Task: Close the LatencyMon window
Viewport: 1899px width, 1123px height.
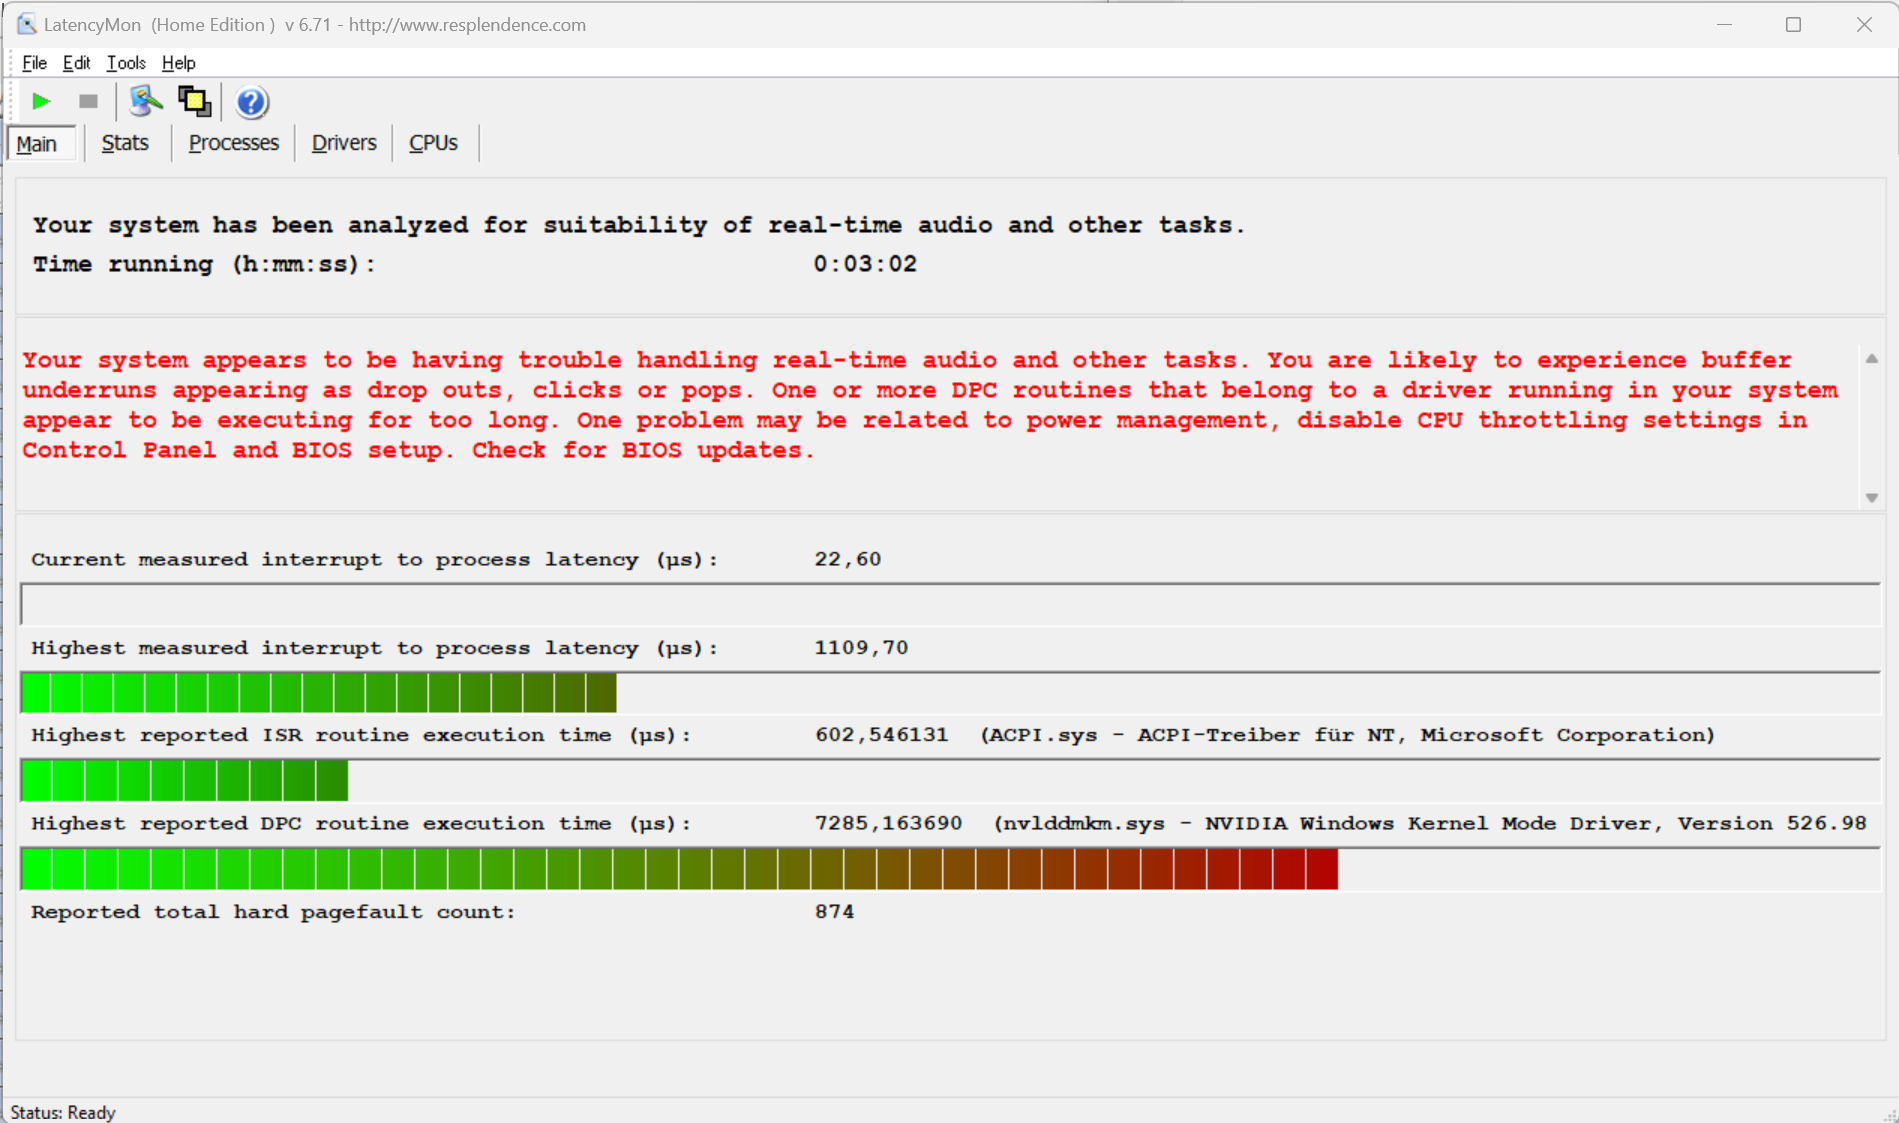Action: pos(1864,24)
